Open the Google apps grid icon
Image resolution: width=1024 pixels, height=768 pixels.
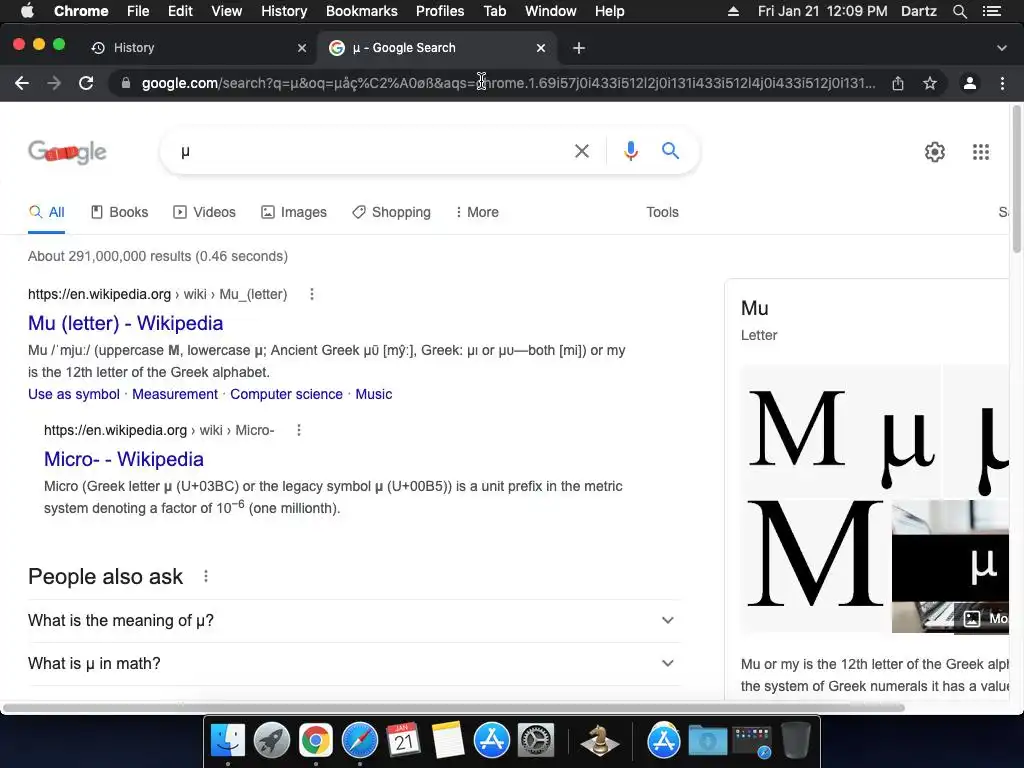click(x=980, y=152)
